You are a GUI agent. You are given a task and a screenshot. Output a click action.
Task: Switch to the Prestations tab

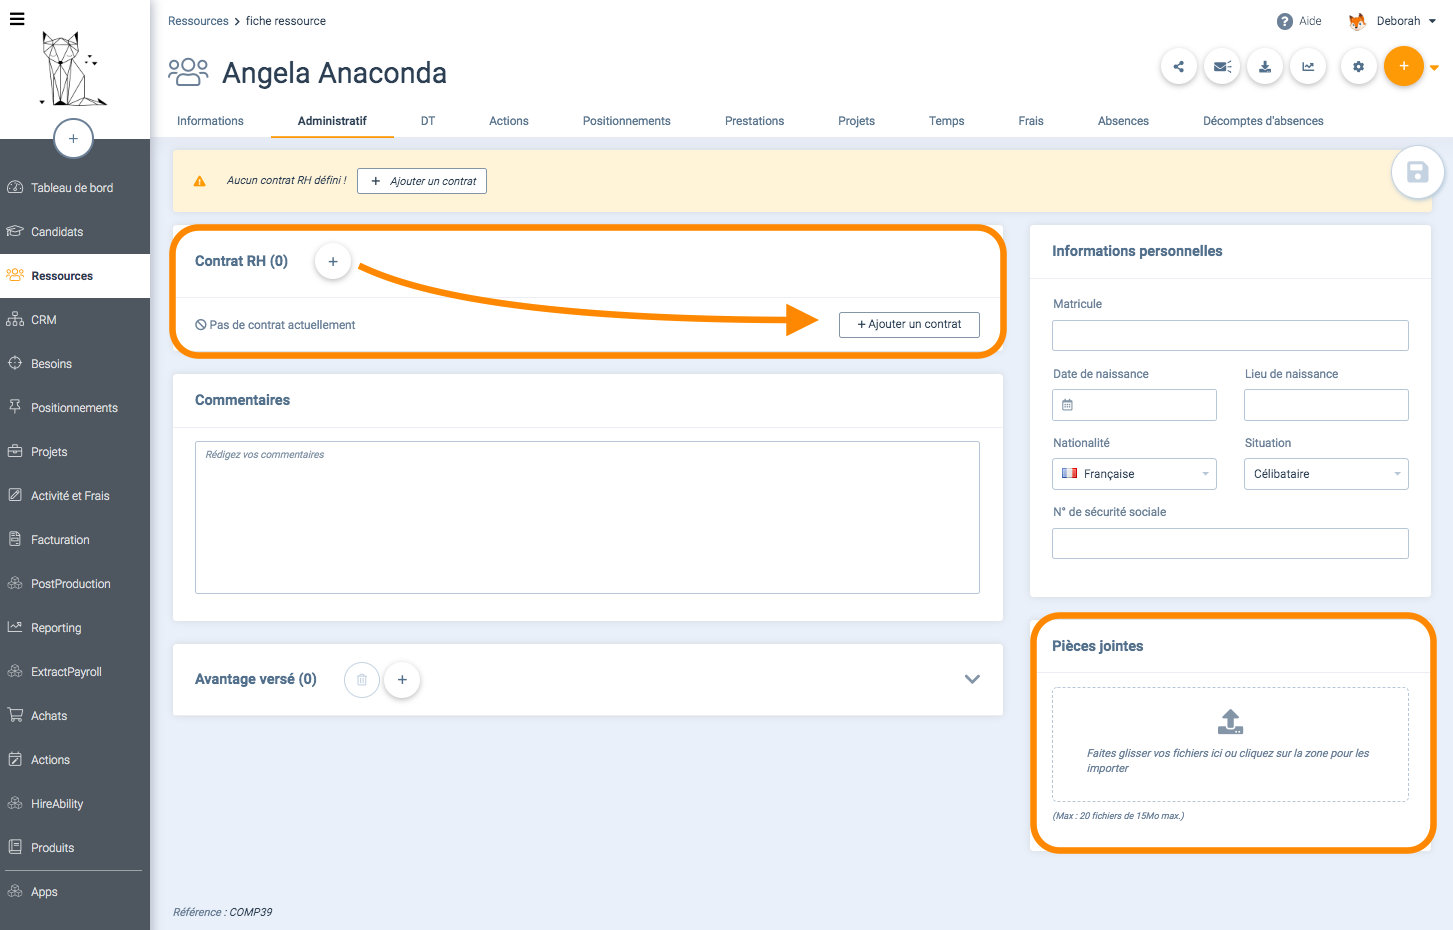coord(754,121)
